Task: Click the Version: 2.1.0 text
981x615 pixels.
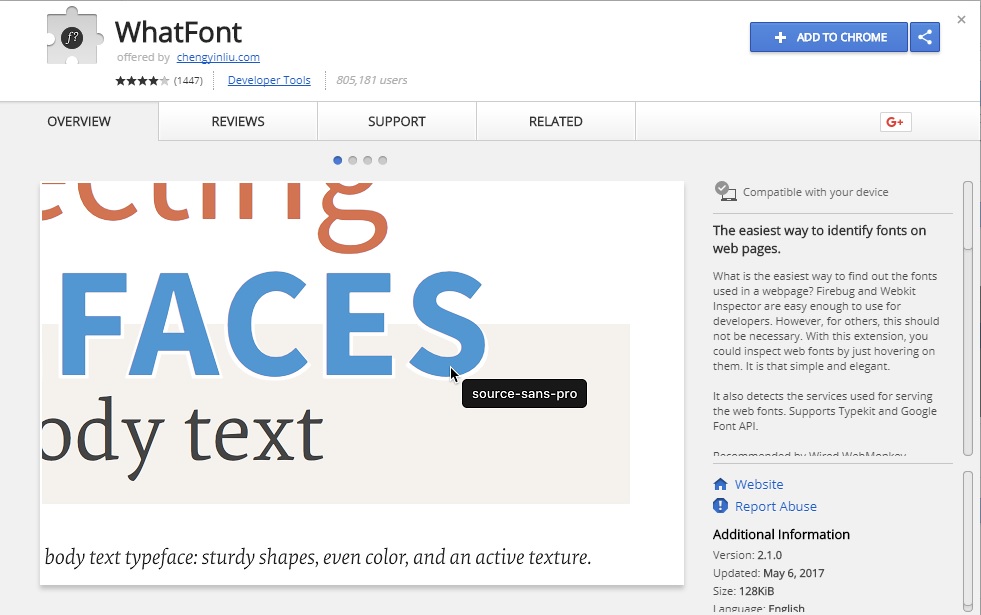Action: pyautogui.click(x=747, y=555)
